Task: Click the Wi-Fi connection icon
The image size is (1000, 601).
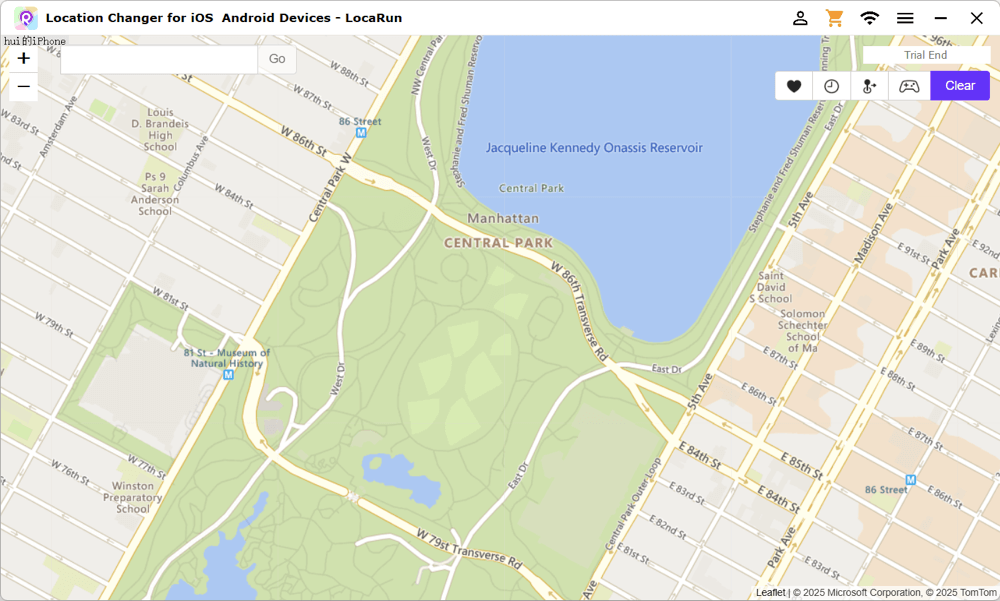Action: click(x=869, y=18)
